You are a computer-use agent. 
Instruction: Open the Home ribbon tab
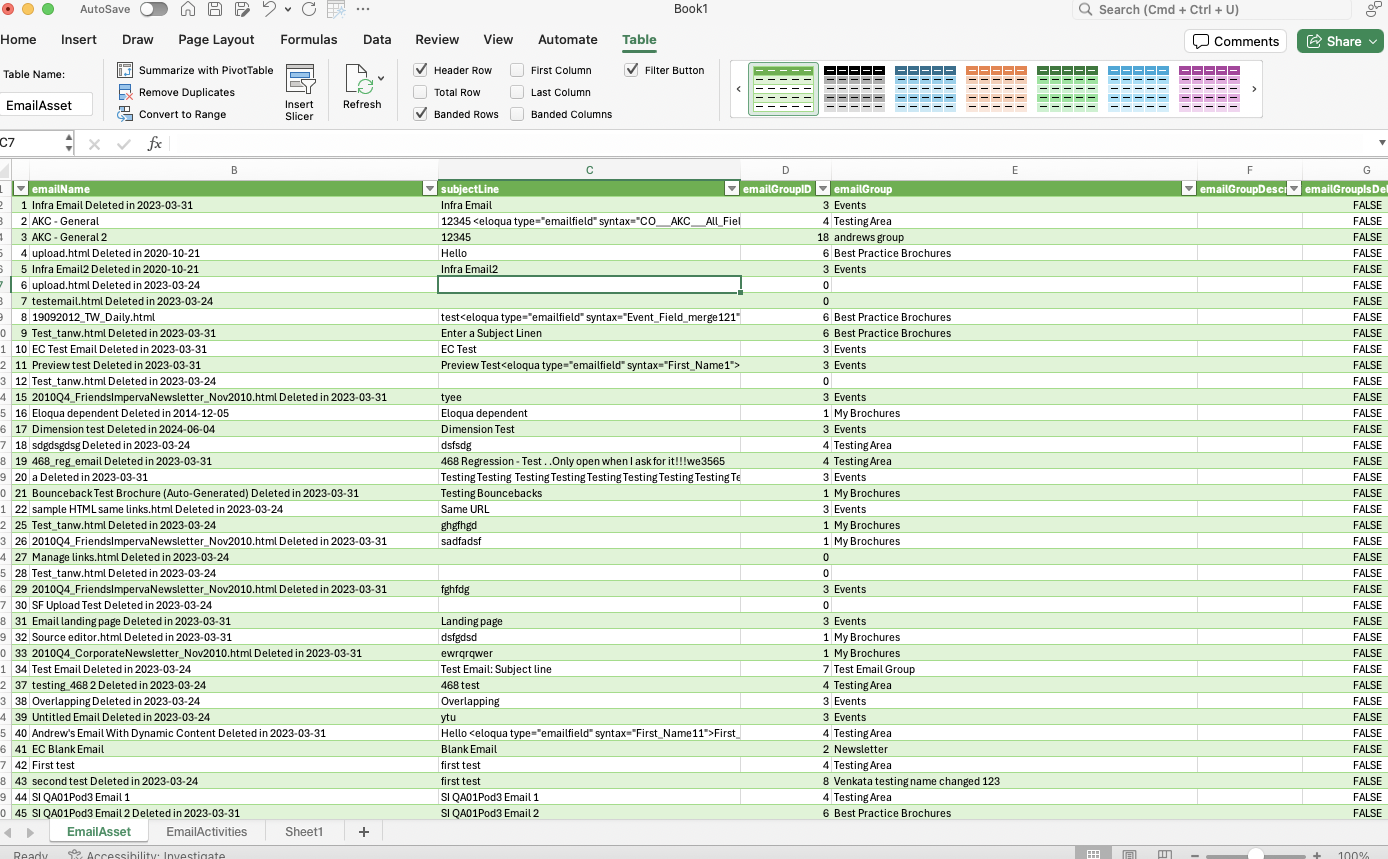point(18,40)
